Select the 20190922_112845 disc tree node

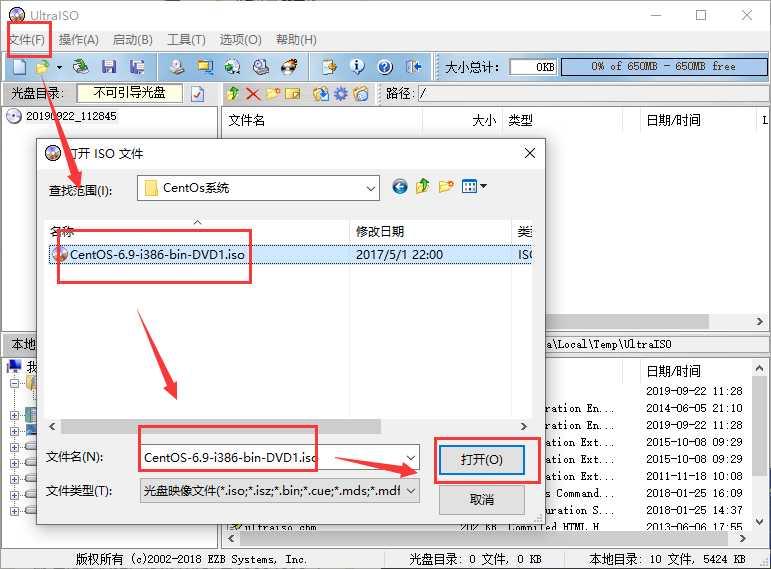click(71, 116)
